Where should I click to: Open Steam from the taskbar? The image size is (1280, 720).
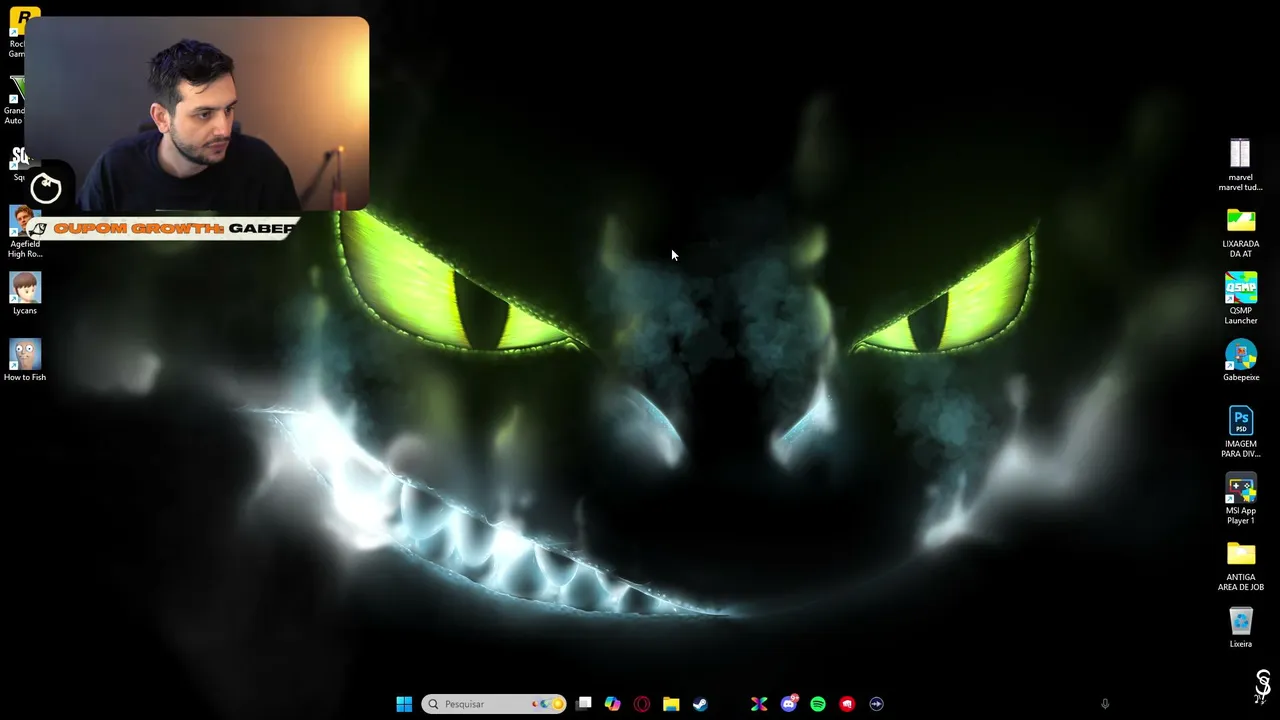[x=700, y=704]
